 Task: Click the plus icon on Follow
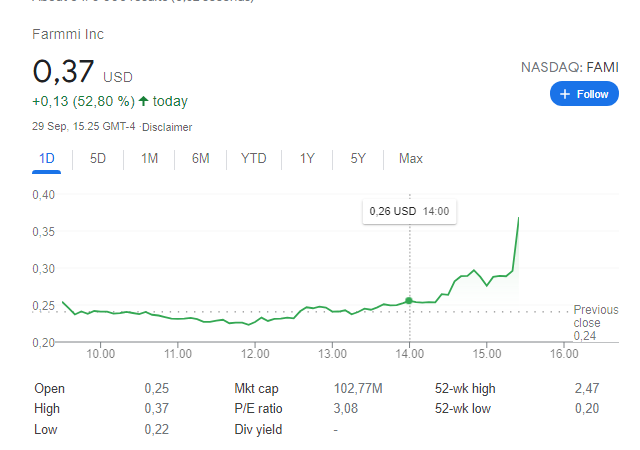[x=565, y=94]
